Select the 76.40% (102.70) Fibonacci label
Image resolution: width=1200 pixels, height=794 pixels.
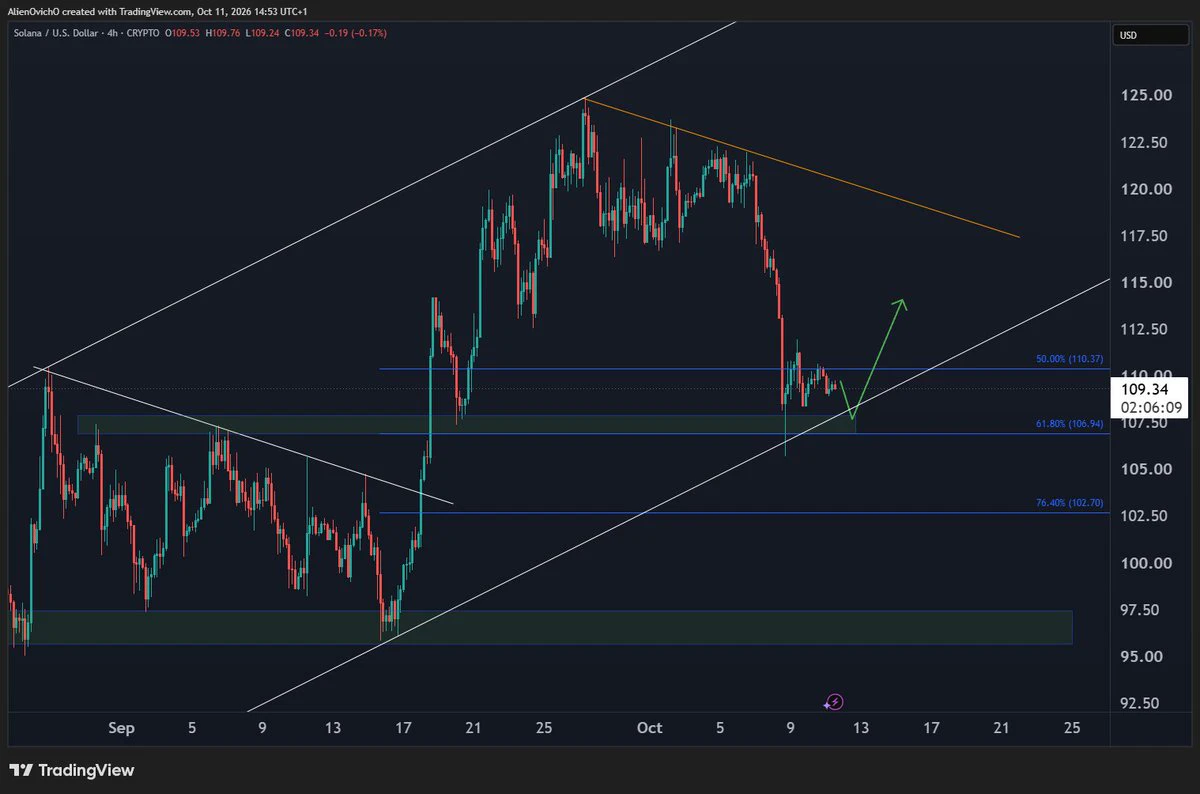1069,503
